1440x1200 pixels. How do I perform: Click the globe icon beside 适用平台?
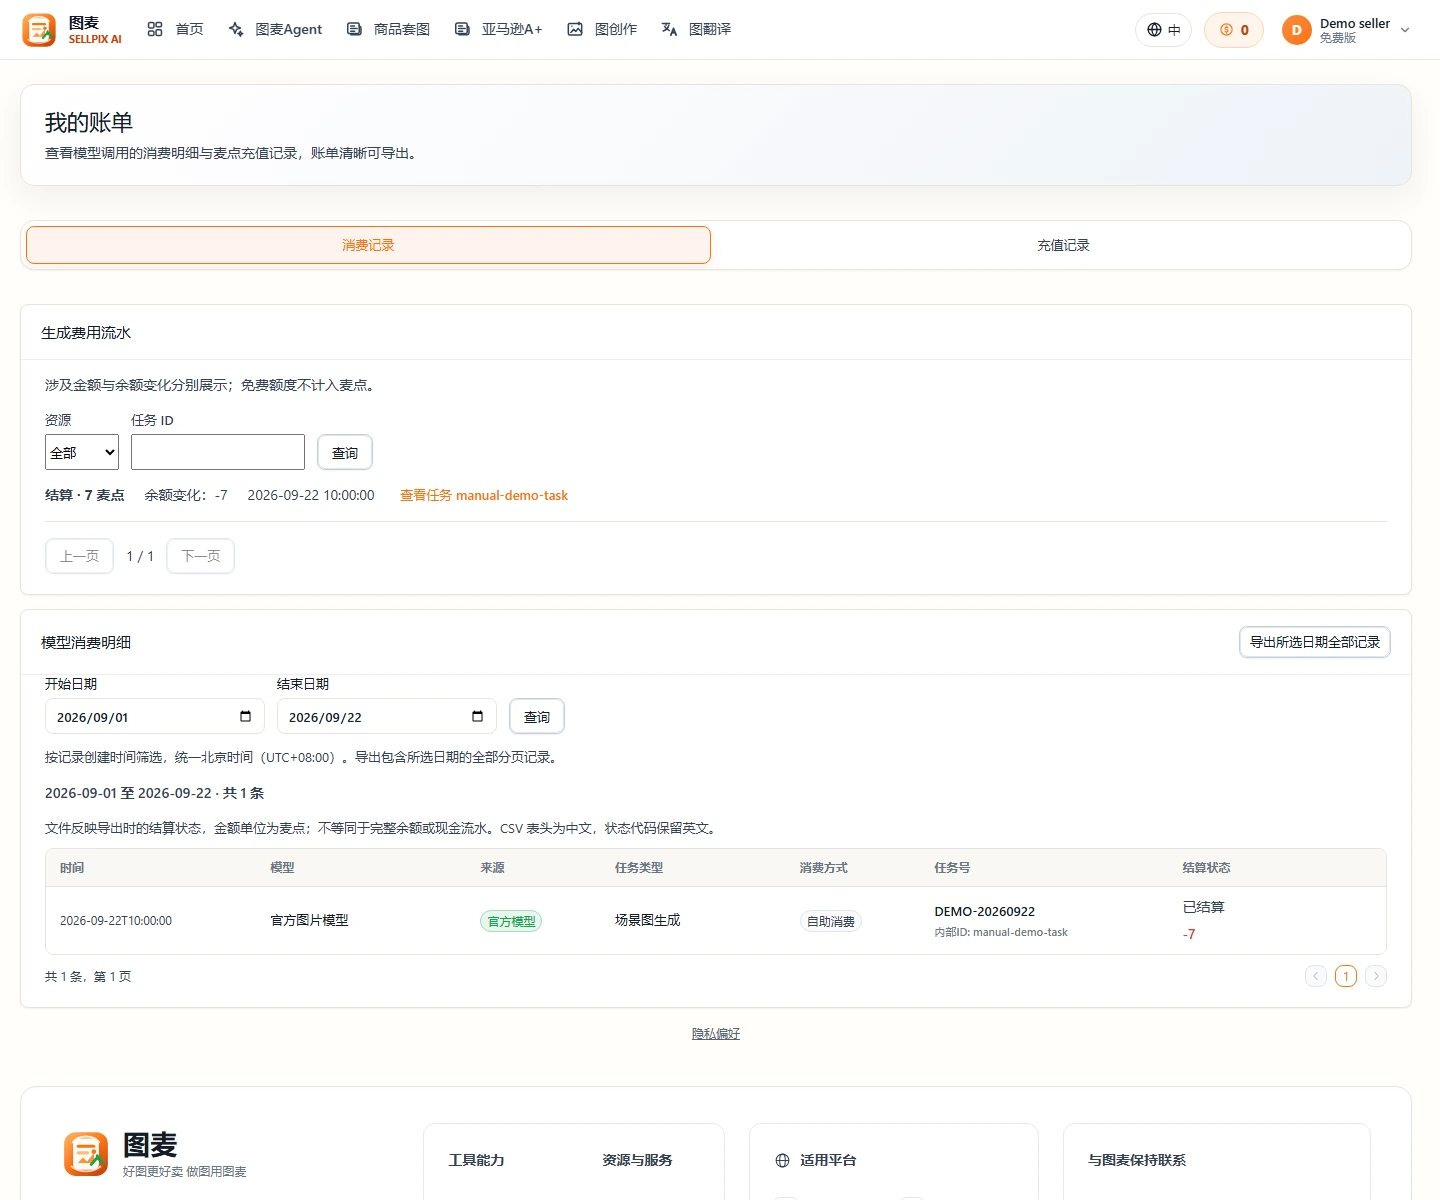point(783,1160)
